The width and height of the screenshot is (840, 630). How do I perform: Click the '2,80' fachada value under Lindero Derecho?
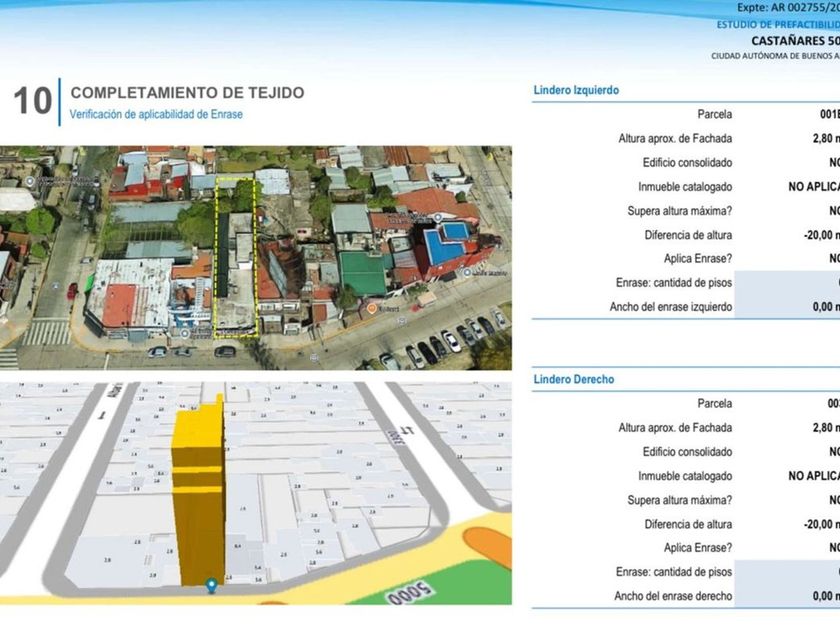click(826, 428)
